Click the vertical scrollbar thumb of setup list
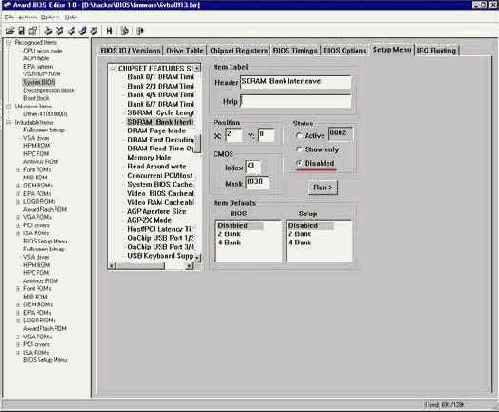 [x=197, y=144]
